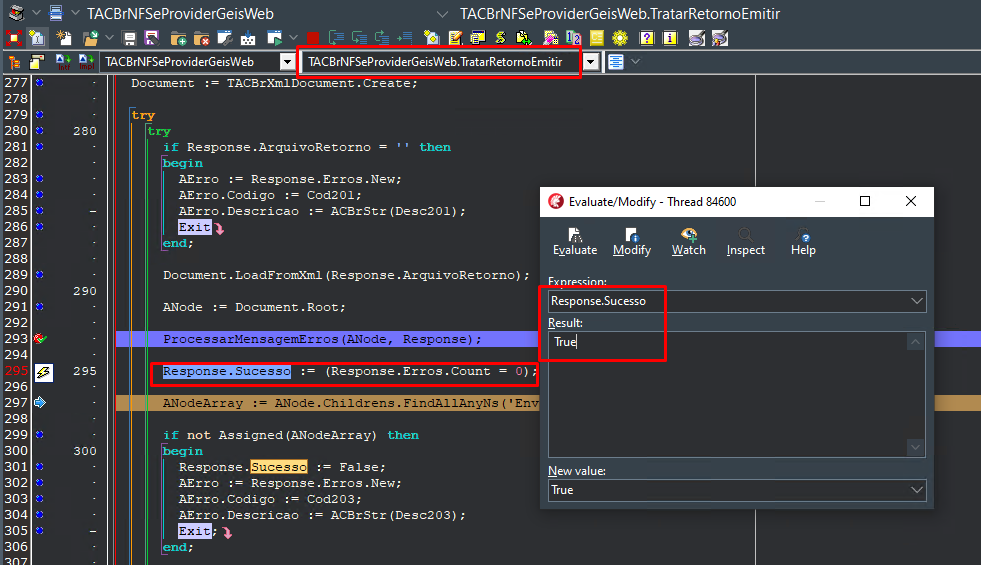981x565 pixels.
Task: Open Help in Evaluate/Modify dialog
Action: (x=803, y=242)
